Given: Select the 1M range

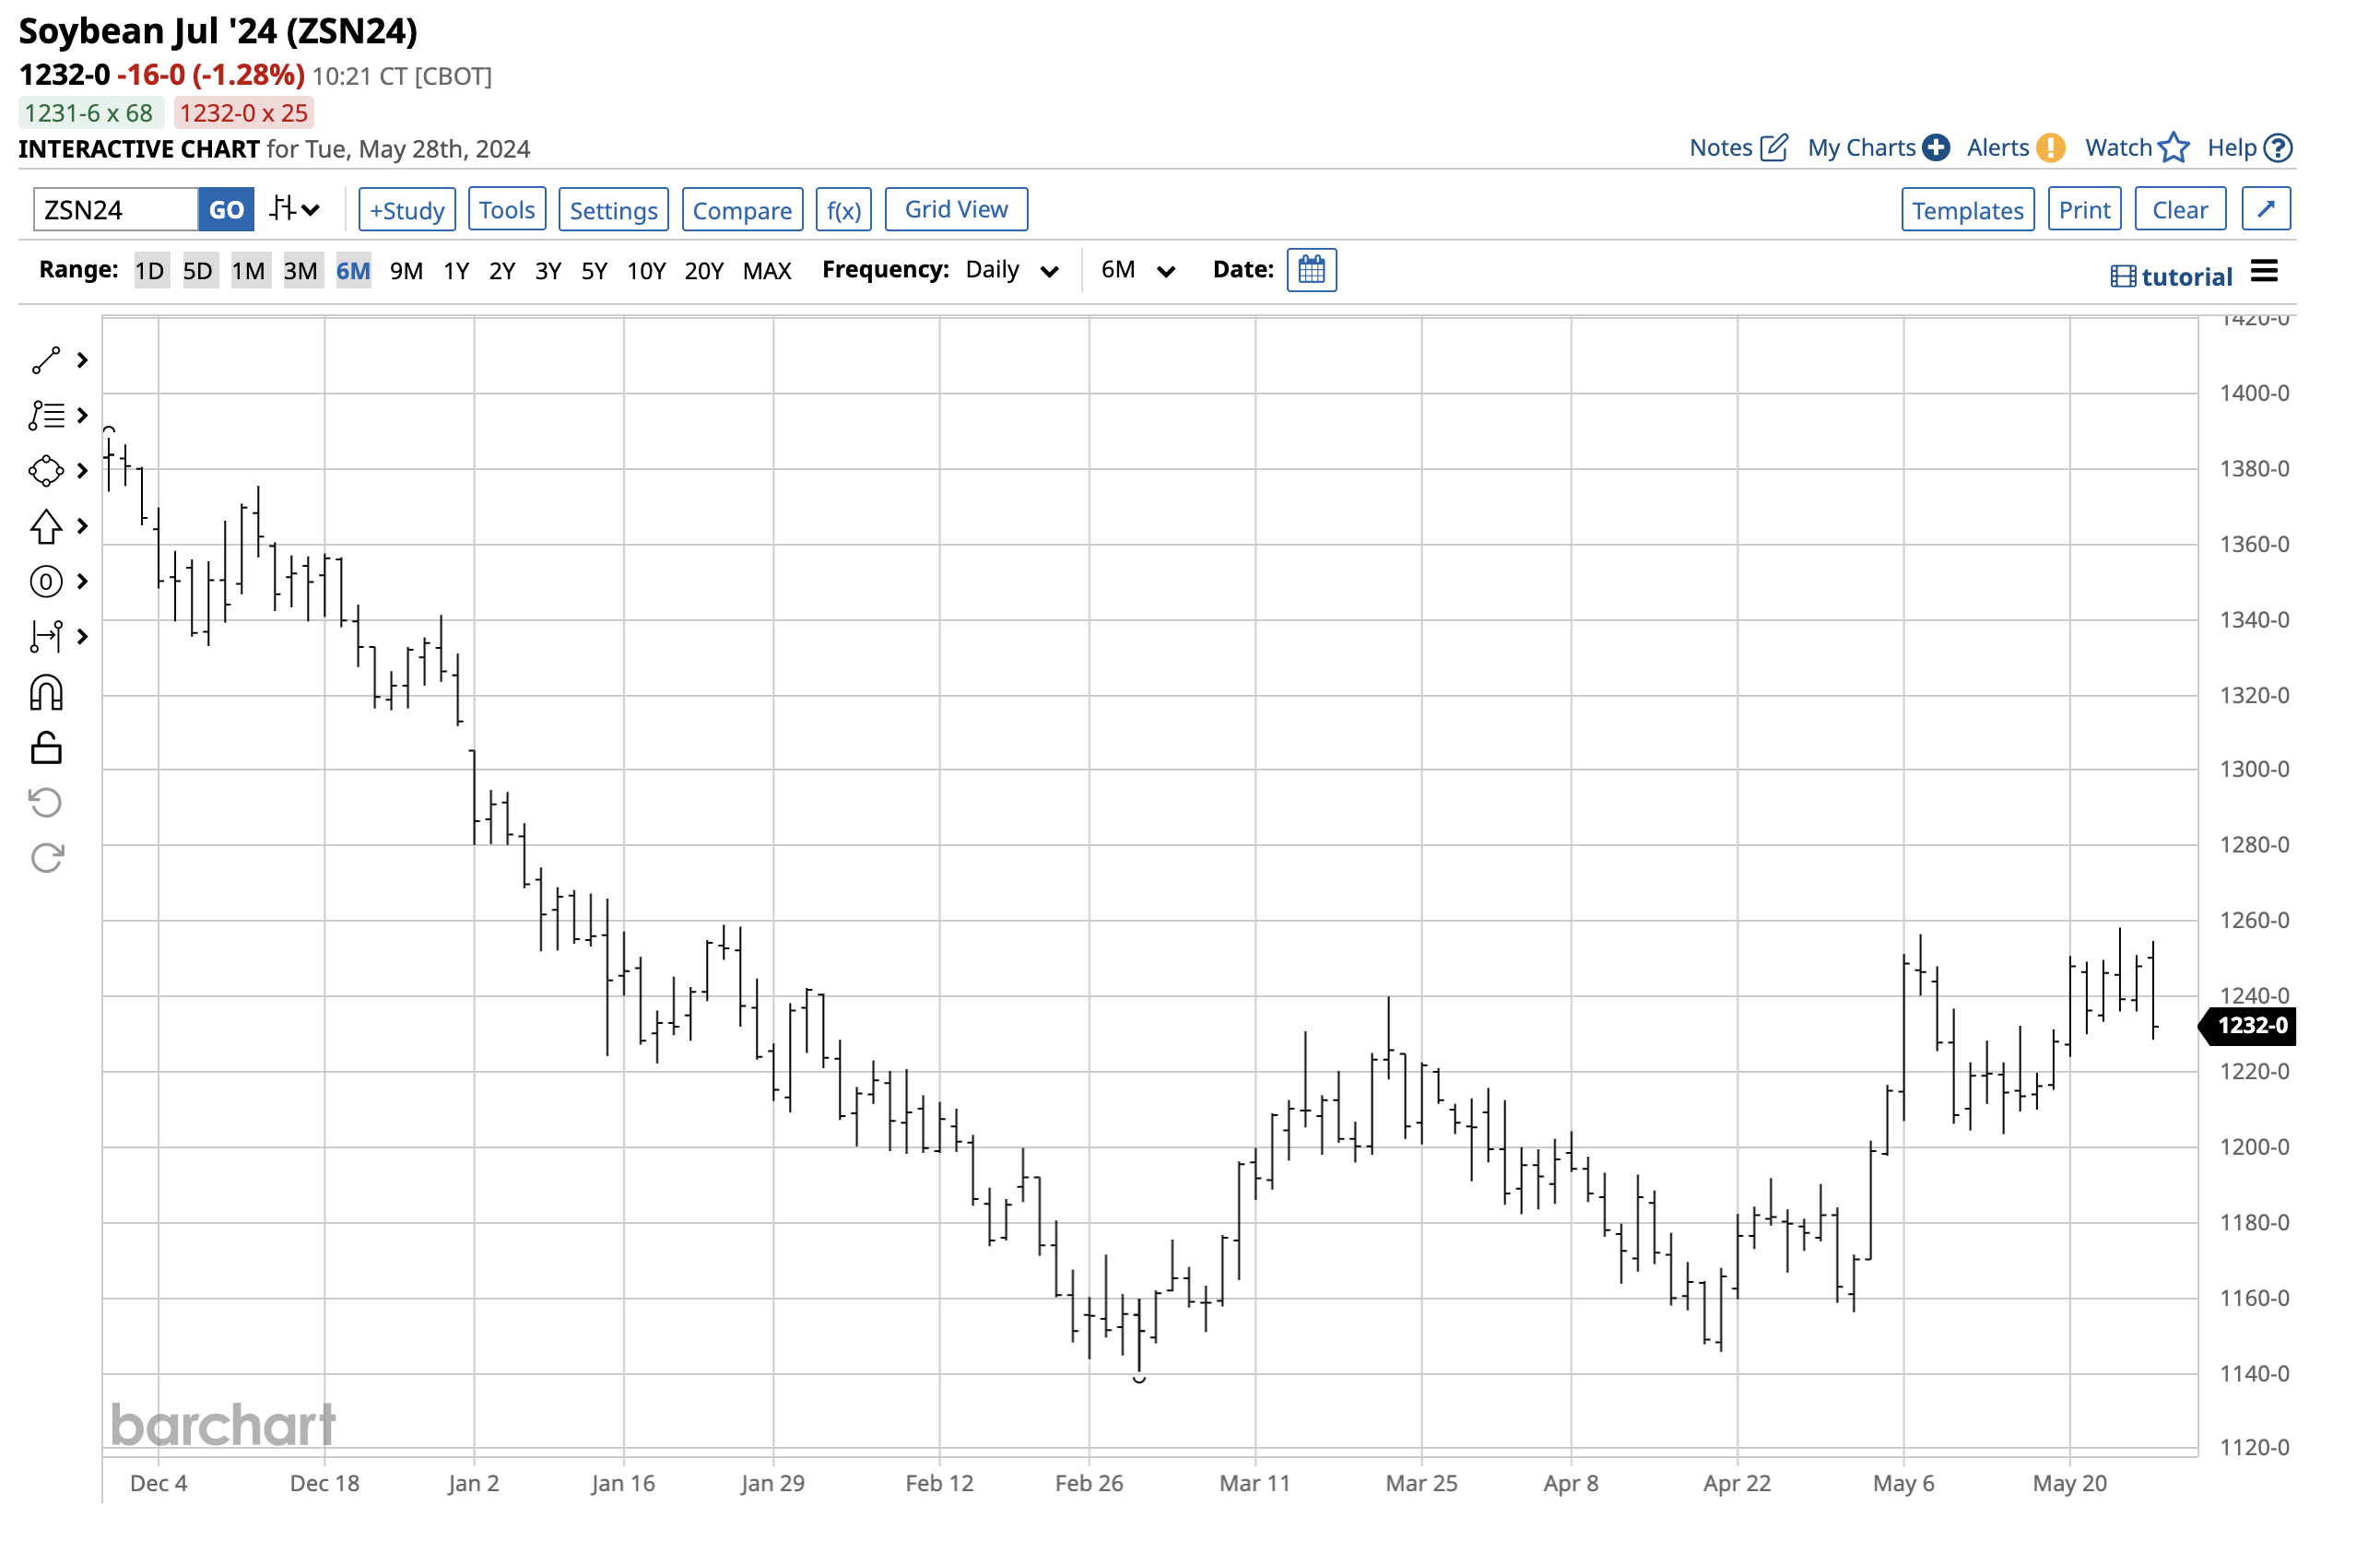Looking at the screenshot, I should click(249, 271).
